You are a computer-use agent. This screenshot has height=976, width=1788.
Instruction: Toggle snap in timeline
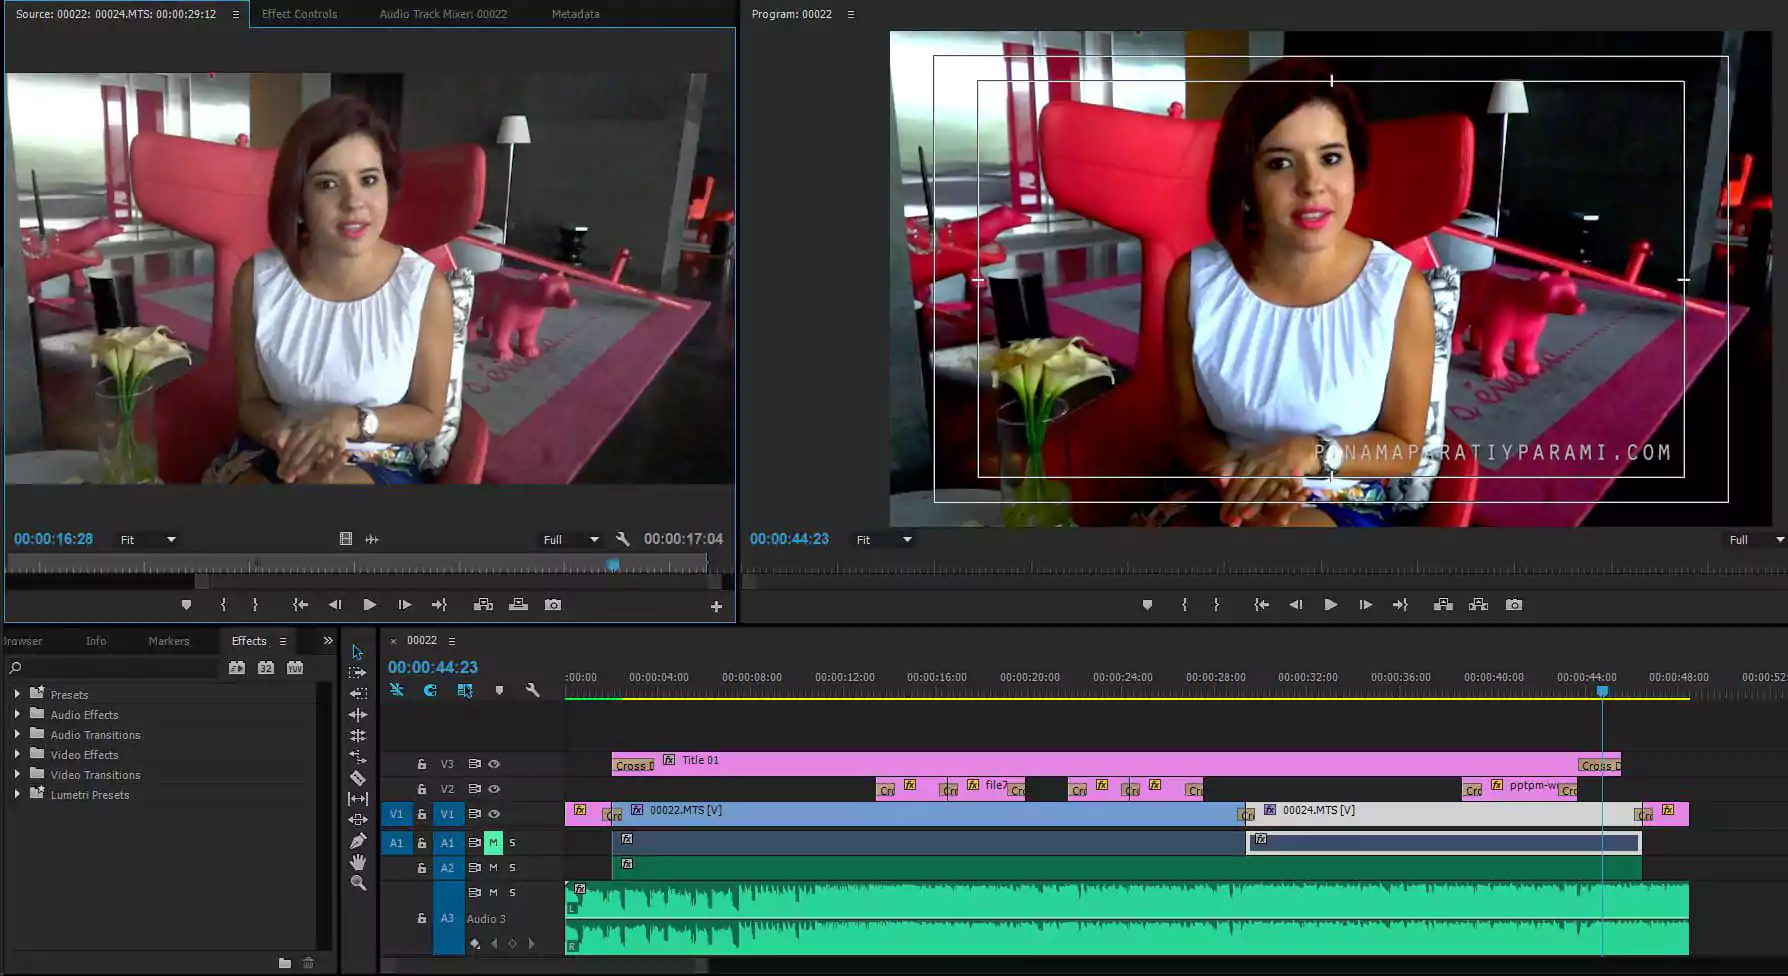(430, 690)
